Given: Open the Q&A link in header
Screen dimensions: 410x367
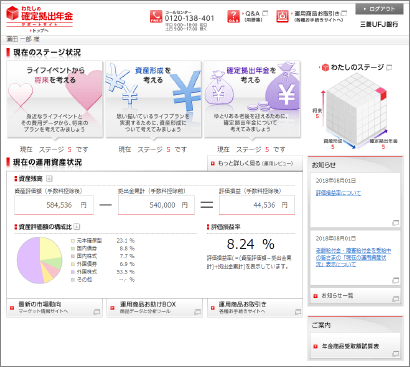Looking at the screenshot, I should 252,14.
